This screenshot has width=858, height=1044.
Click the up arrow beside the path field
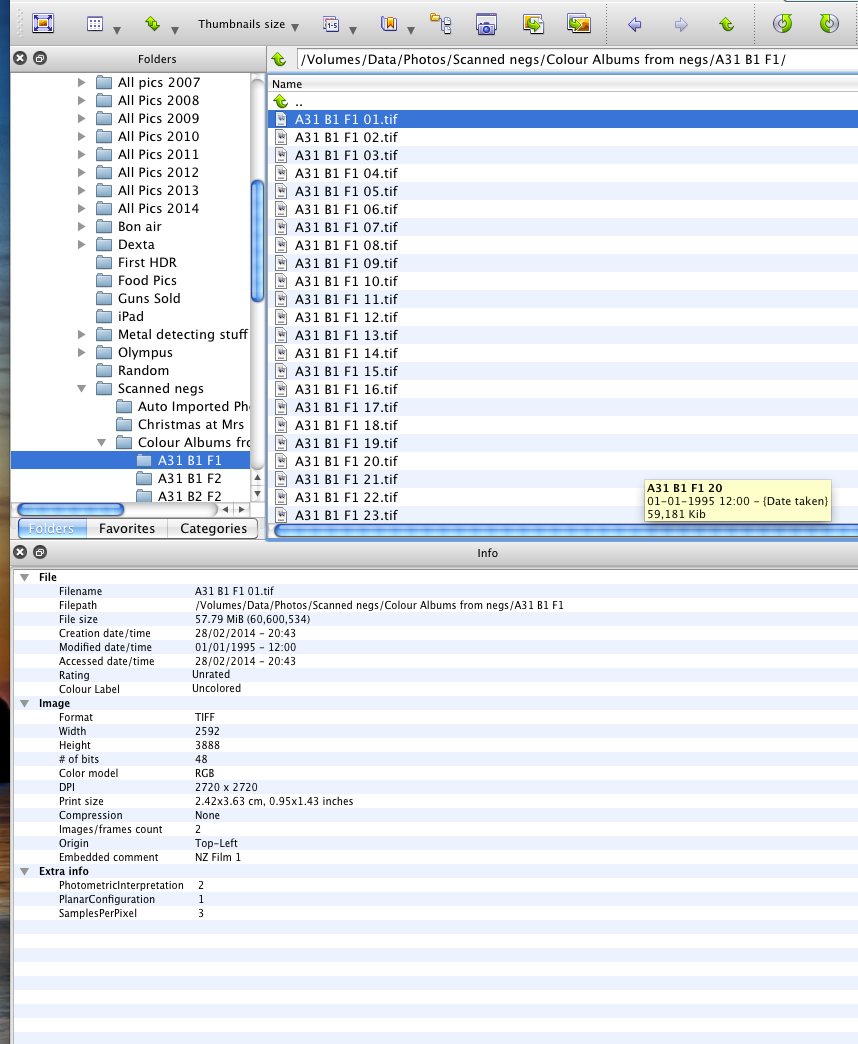(279, 60)
